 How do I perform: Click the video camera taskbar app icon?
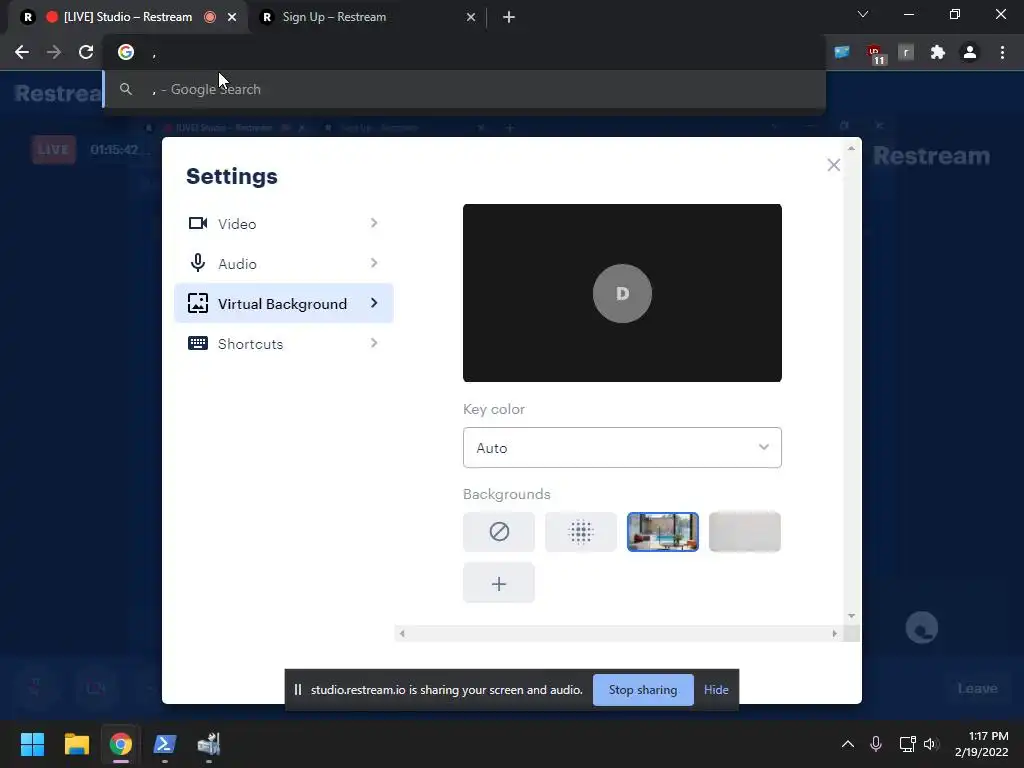[x=209, y=744]
